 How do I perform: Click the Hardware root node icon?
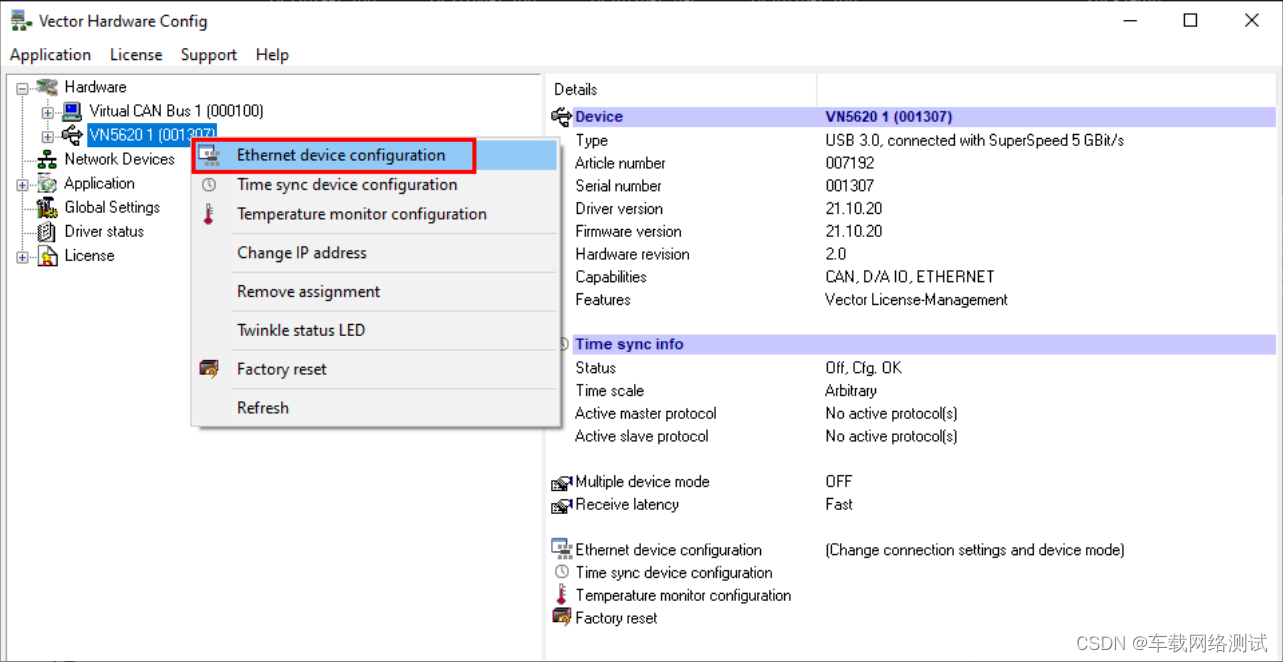point(47,87)
